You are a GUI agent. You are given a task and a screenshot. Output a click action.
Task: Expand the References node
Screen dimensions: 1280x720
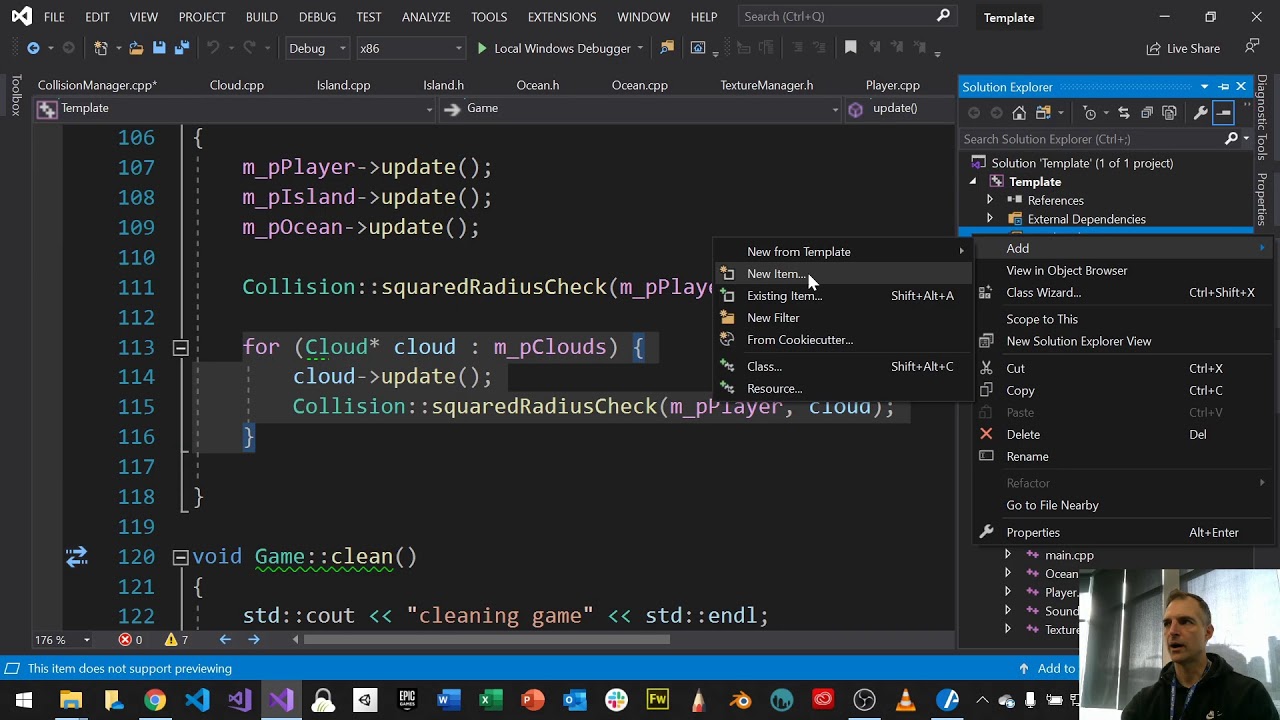(x=990, y=200)
